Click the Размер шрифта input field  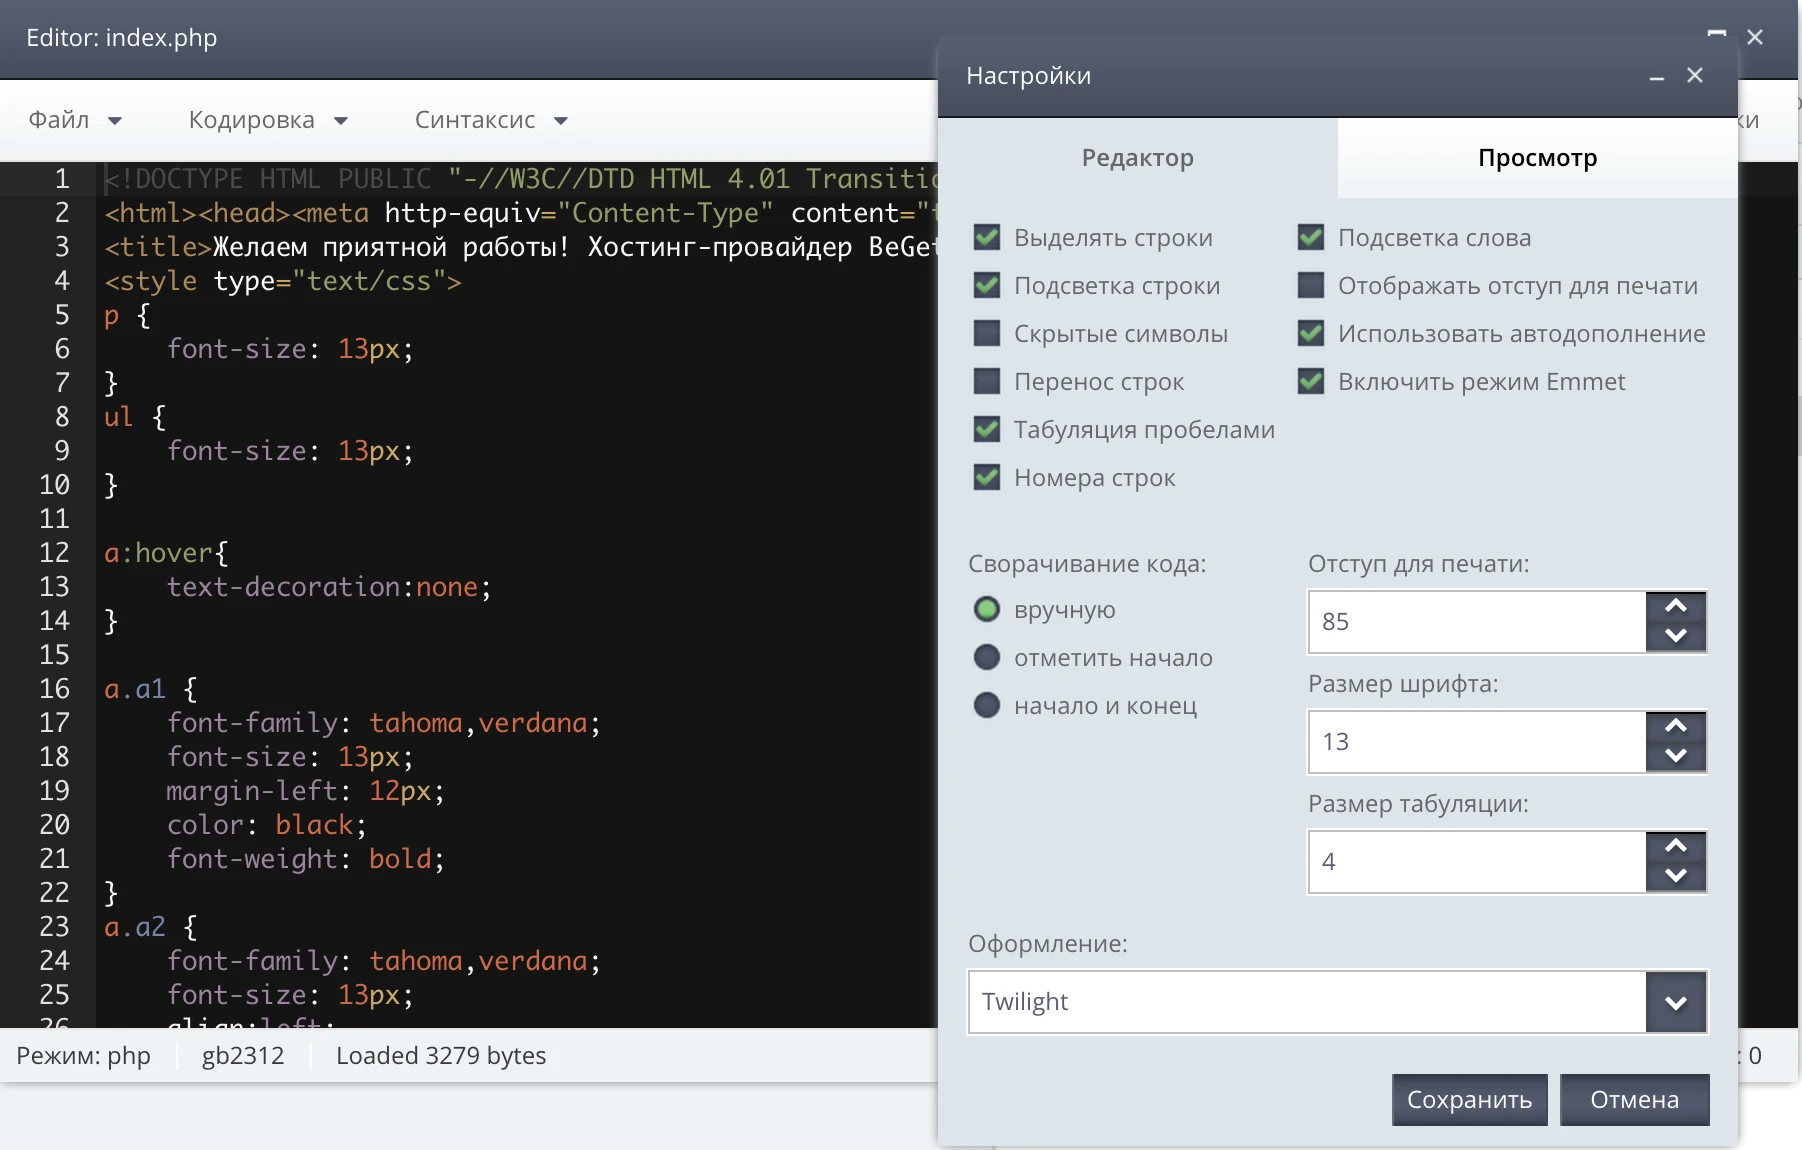1476,742
